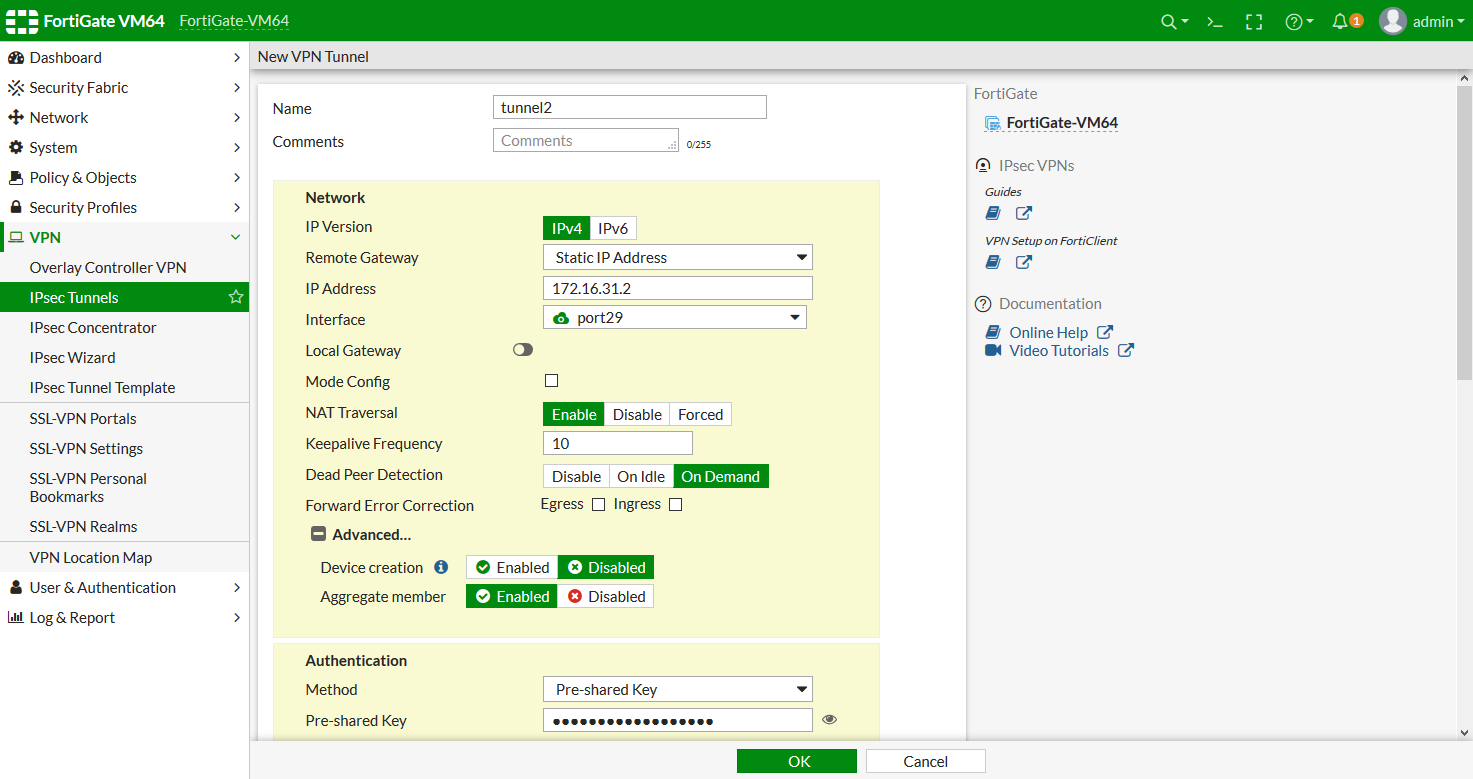Click the VPN laptop icon
Screen dimensions: 1473x779
(x=16, y=238)
